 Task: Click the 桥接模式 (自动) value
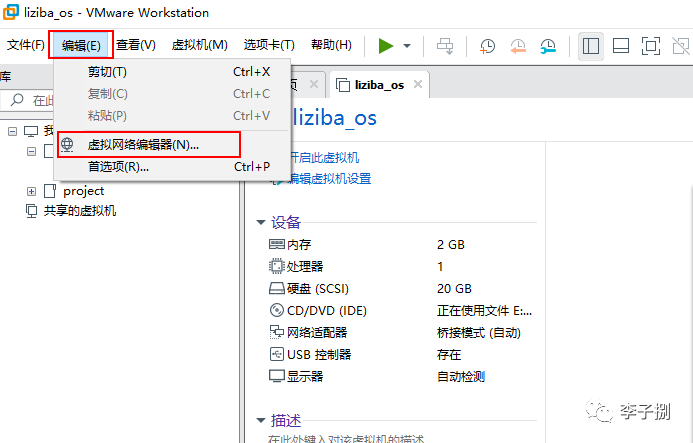pyautogui.click(x=479, y=332)
